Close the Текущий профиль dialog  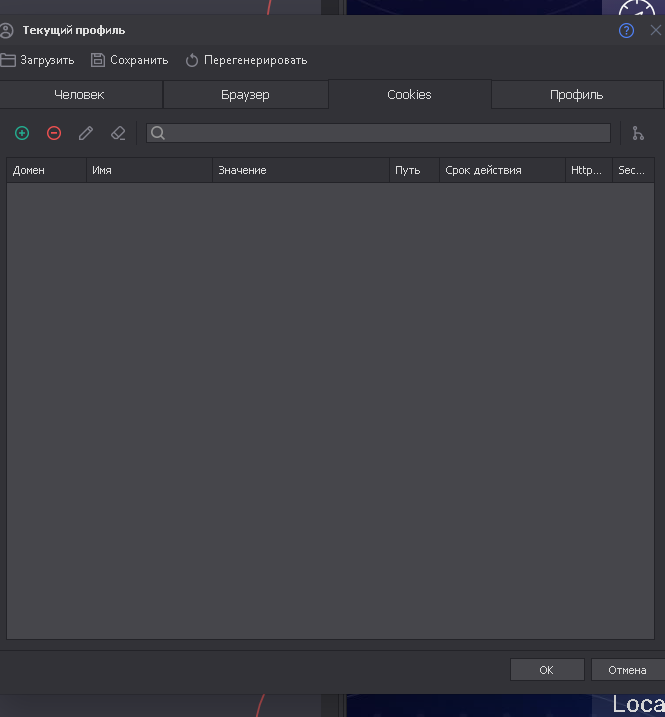[656, 30]
